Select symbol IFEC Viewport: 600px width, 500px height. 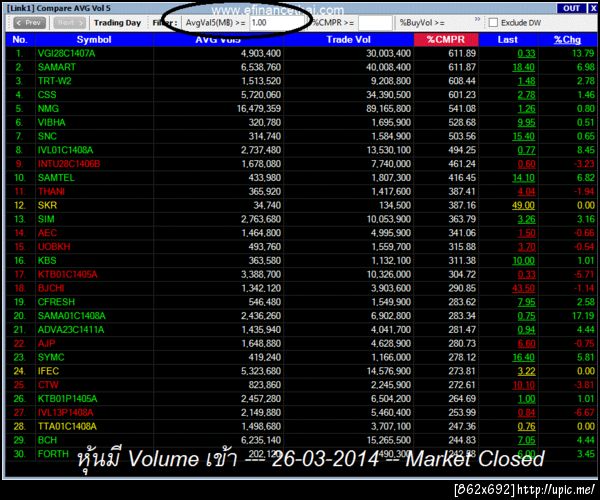coord(48,371)
